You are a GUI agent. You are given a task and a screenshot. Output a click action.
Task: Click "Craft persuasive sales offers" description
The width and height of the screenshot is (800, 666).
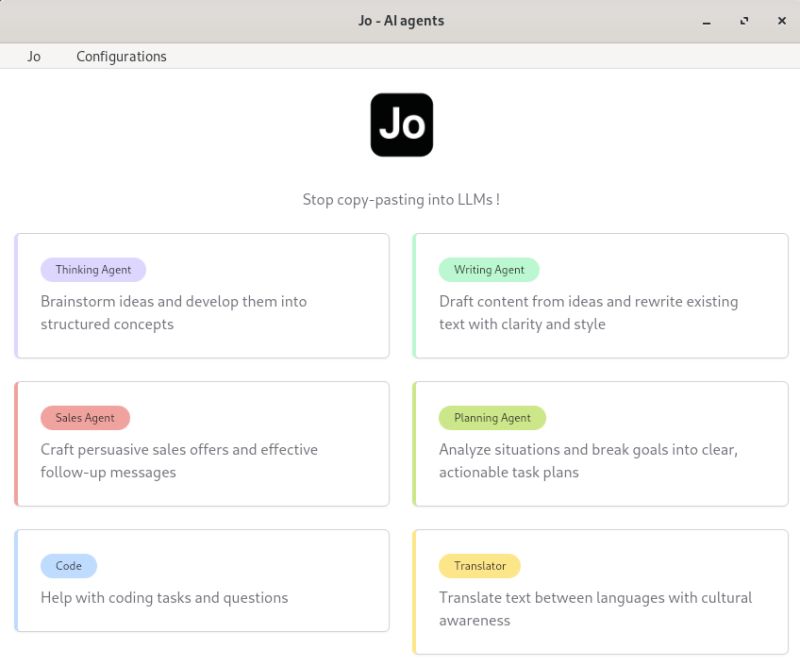point(179,460)
